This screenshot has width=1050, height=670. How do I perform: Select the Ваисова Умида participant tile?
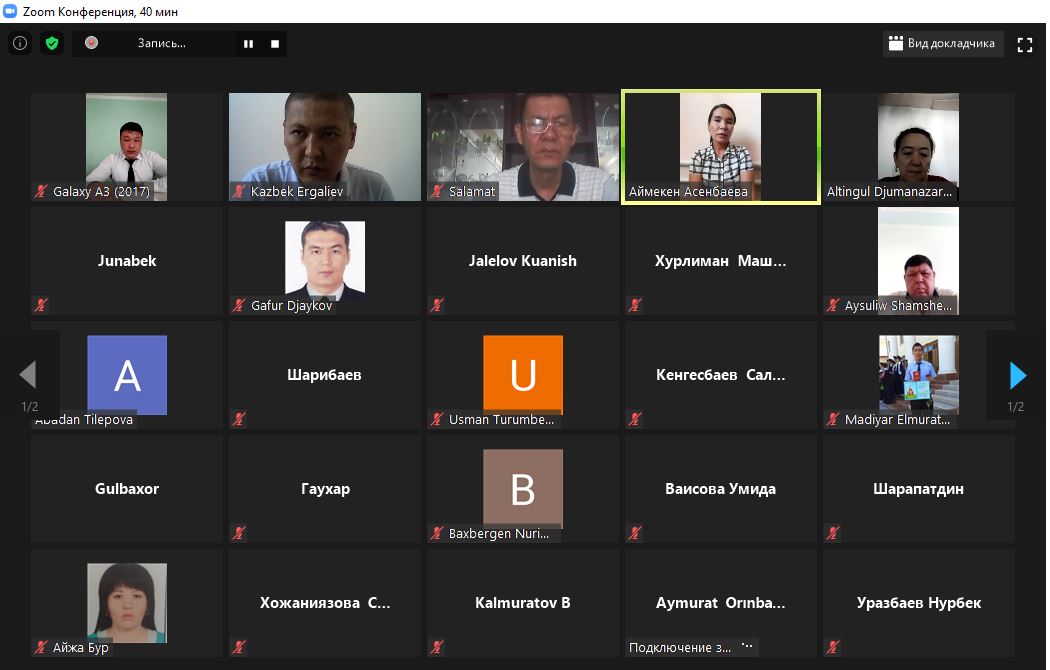coord(721,489)
